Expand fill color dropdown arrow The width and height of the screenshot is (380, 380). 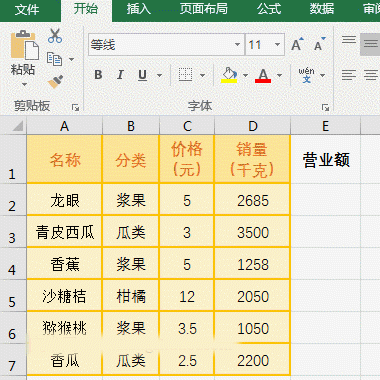click(x=246, y=75)
